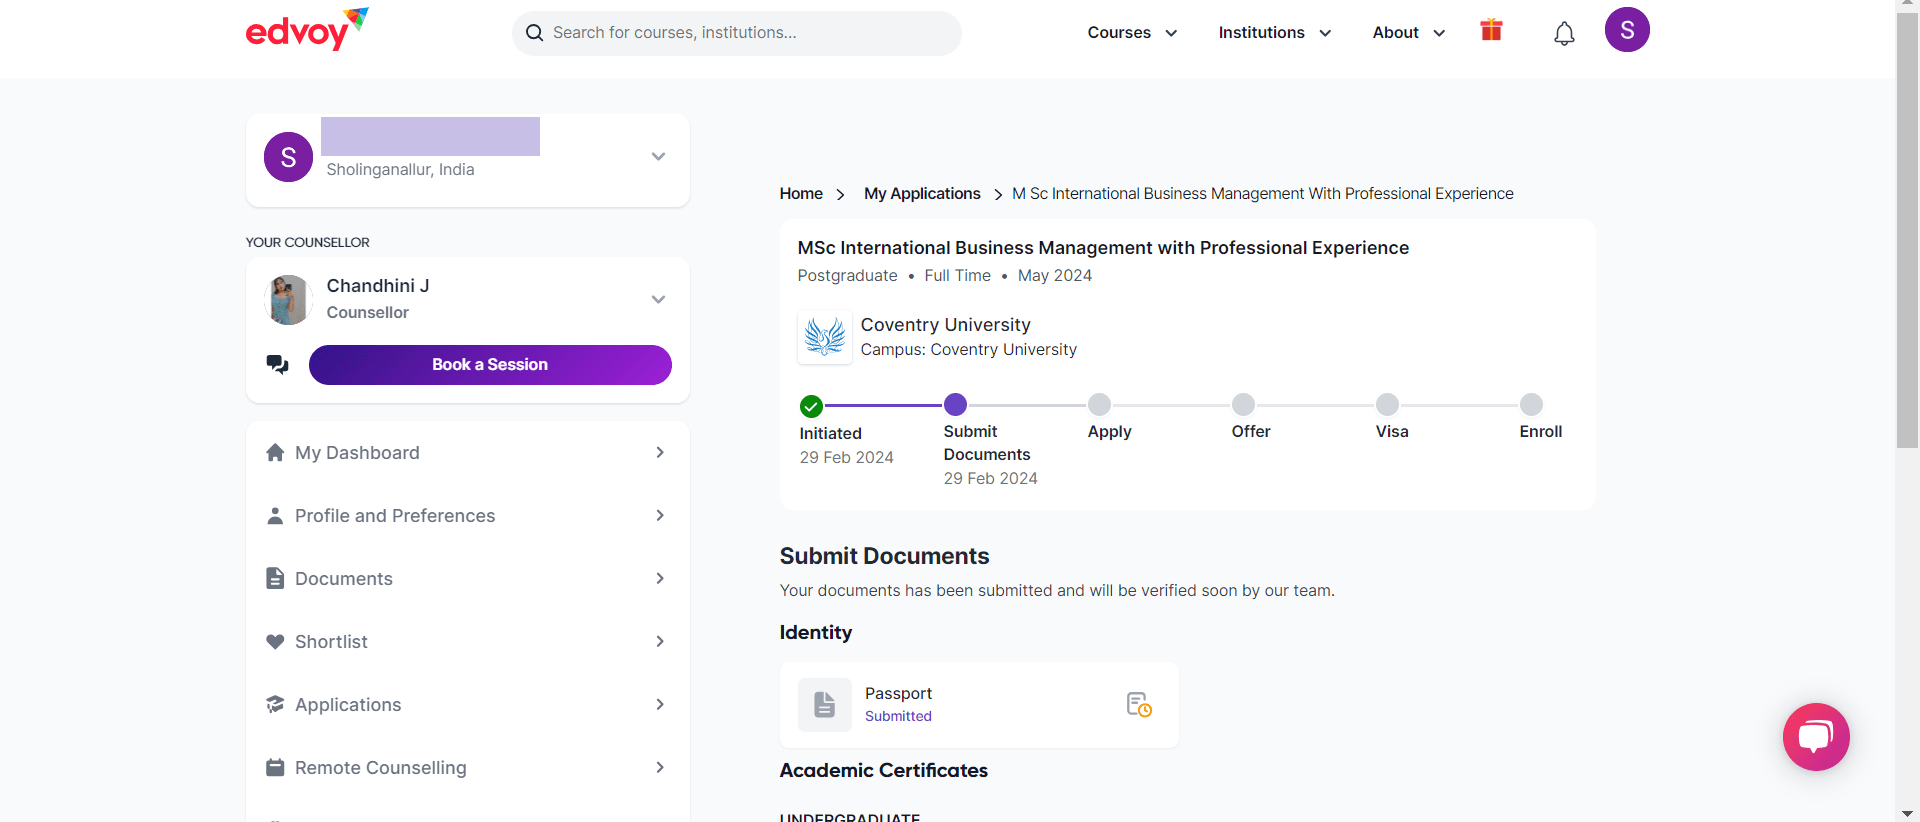Open Remote Counselling sidebar menu item

pos(467,768)
